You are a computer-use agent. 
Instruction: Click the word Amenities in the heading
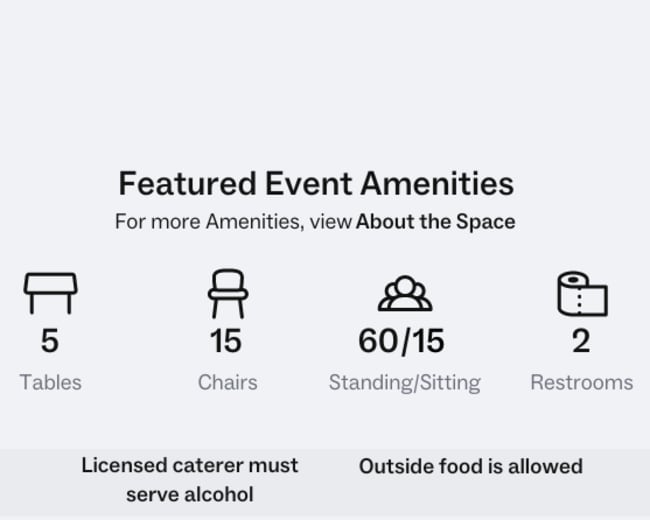coord(437,184)
